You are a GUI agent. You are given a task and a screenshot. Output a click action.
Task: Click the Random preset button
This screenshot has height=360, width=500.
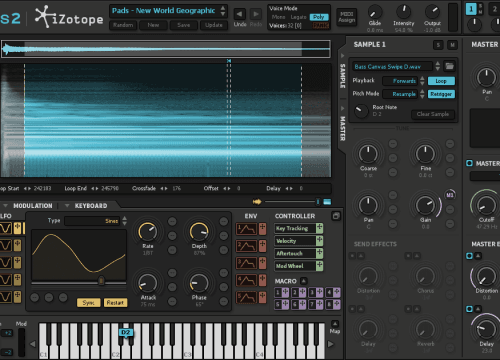(123, 25)
